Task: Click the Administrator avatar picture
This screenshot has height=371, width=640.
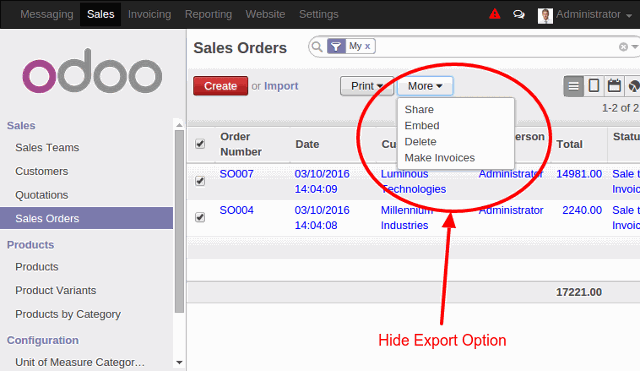Action: click(x=545, y=16)
